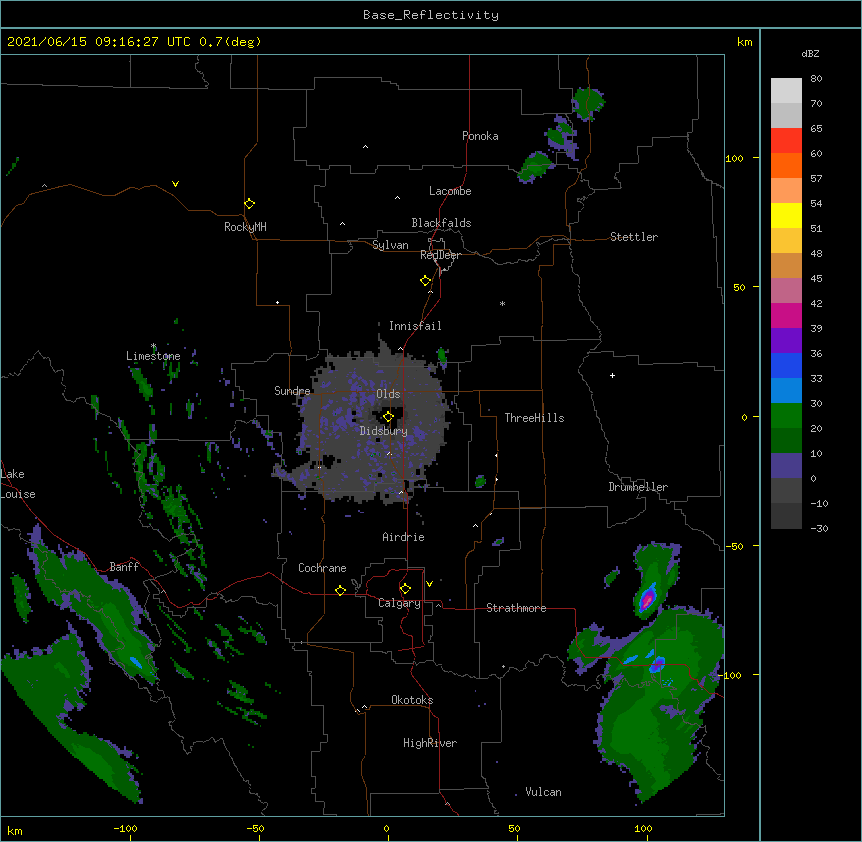This screenshot has width=862, height=842.
Task: Click the Innisfail city label
Action: pyautogui.click(x=415, y=326)
